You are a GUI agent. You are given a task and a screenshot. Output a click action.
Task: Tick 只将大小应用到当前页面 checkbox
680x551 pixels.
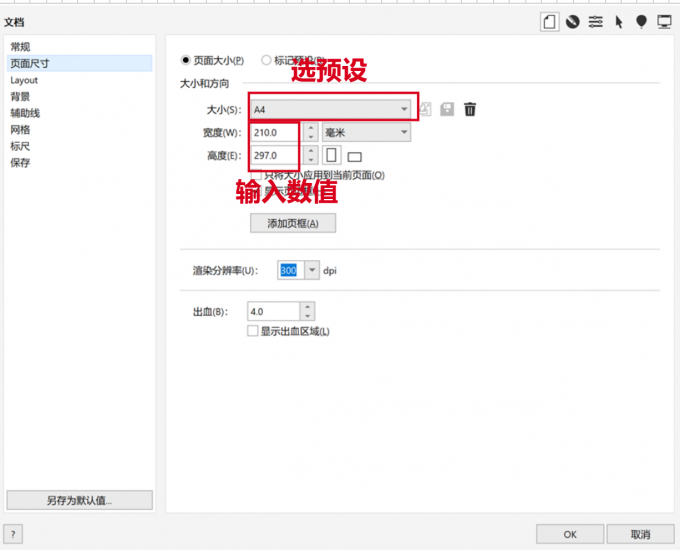(257, 175)
